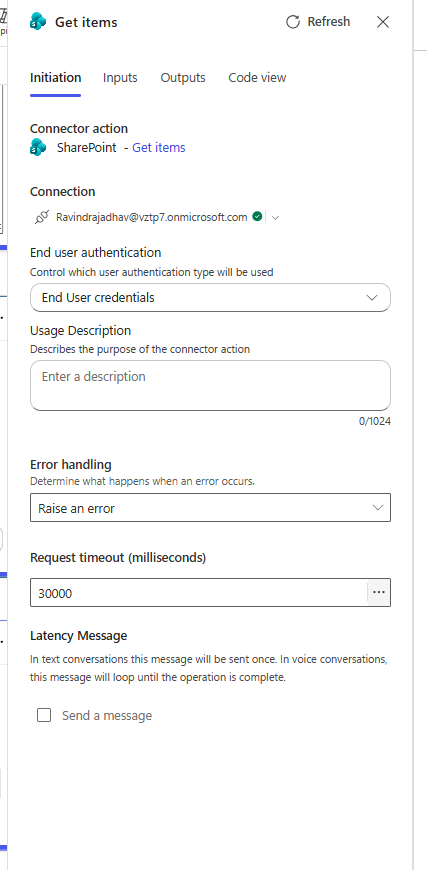Click the Refresh button label
This screenshot has width=427, height=870.
[329, 22]
